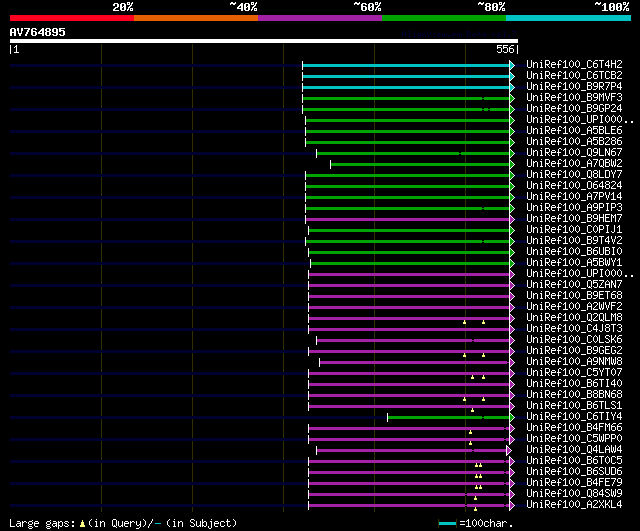This screenshot has width=640, height=531.
Task: Click UniRef100_B4FE79 label
Action: tap(574, 483)
